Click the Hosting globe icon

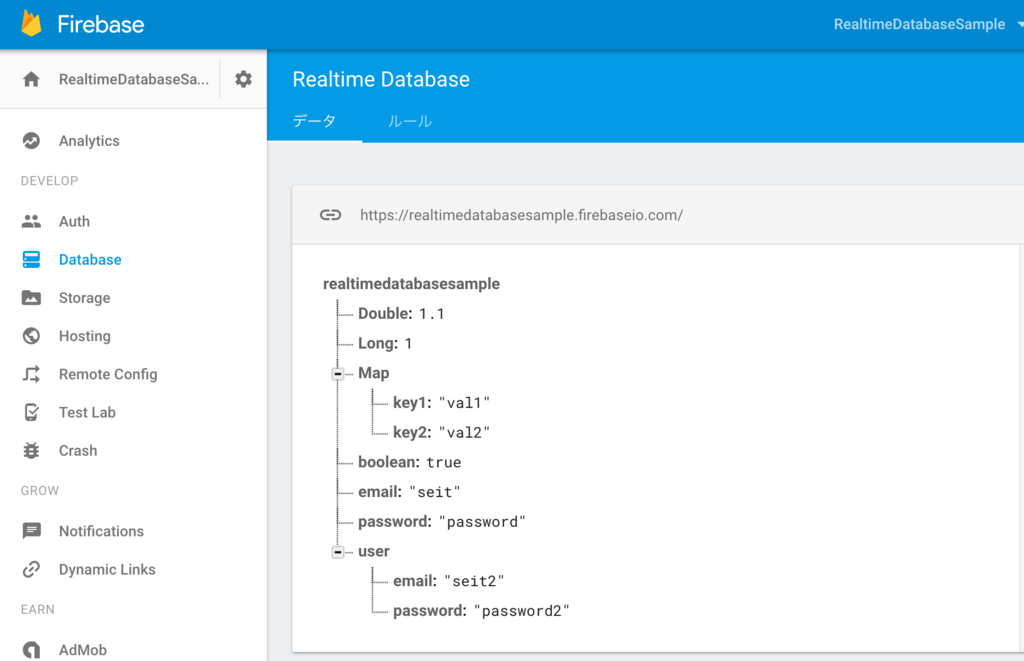click(31, 336)
